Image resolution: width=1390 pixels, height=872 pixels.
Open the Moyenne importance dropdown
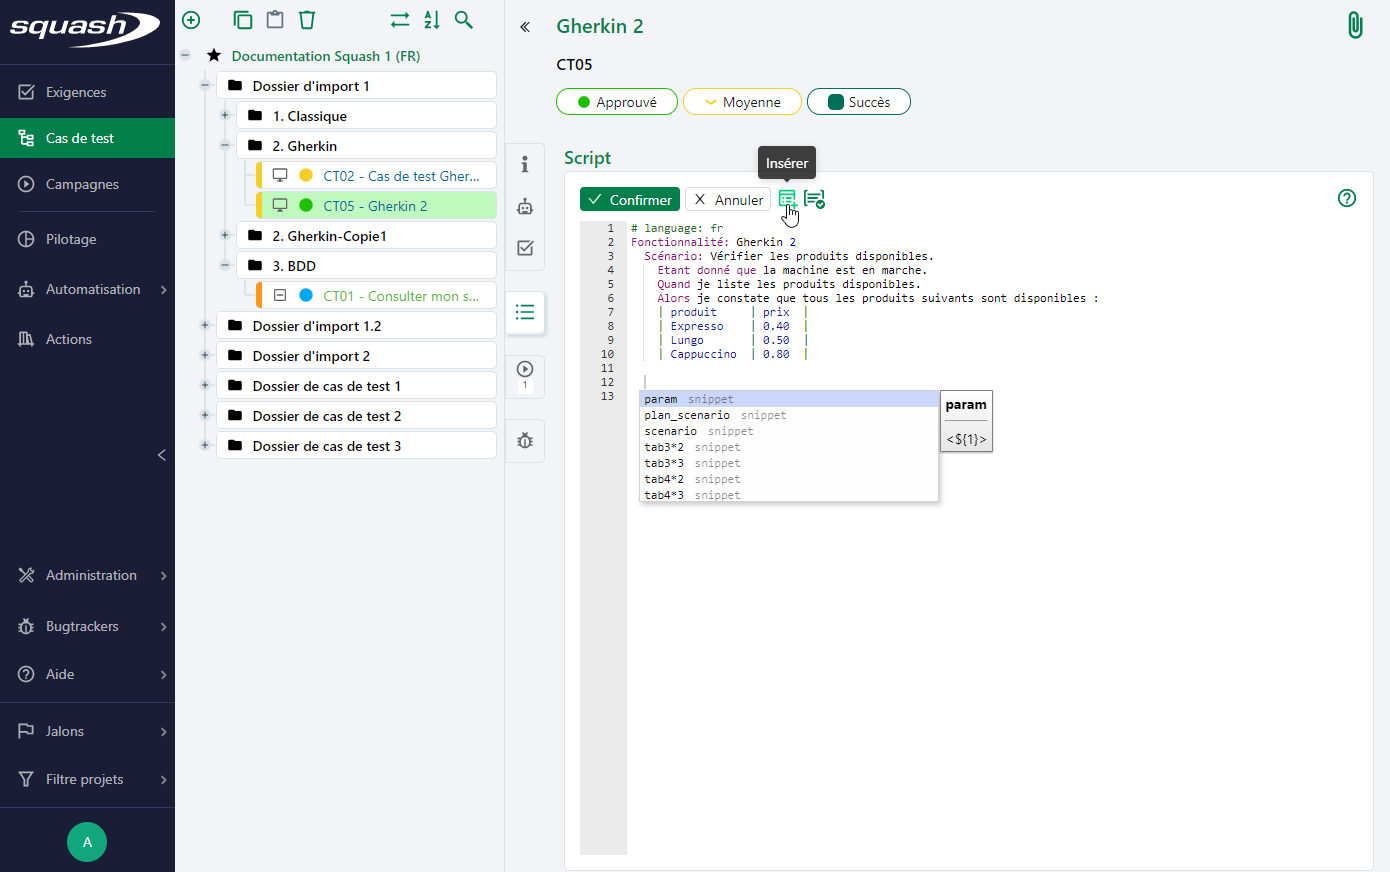[x=742, y=101]
